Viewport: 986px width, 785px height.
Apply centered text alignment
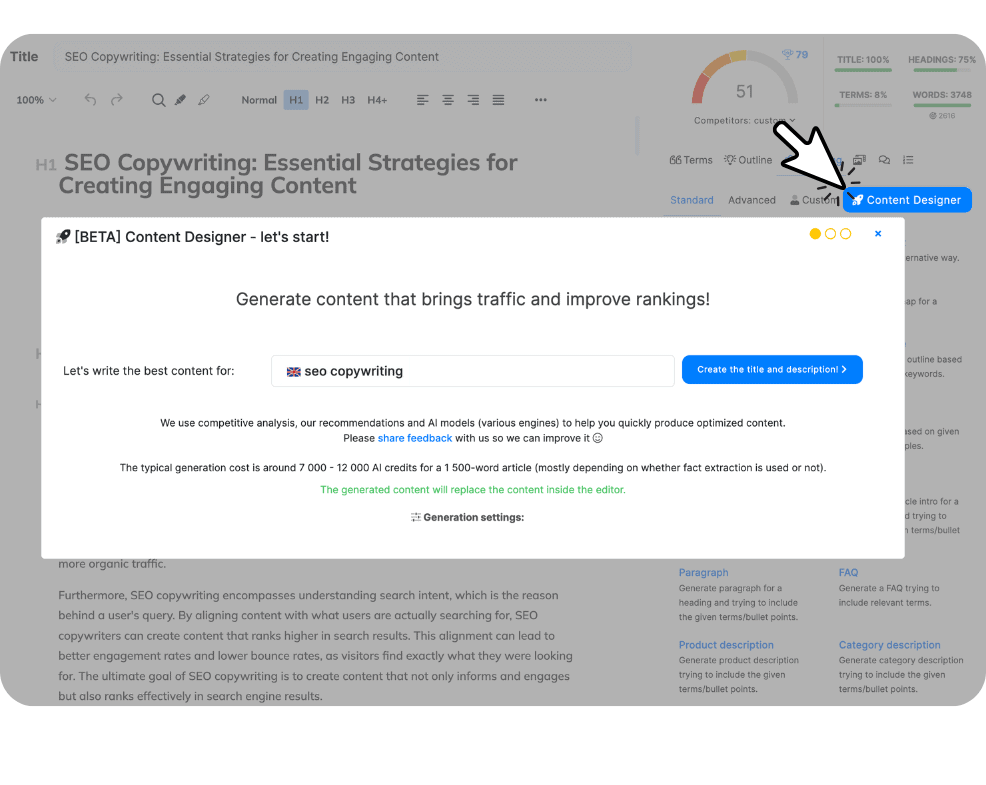point(448,99)
